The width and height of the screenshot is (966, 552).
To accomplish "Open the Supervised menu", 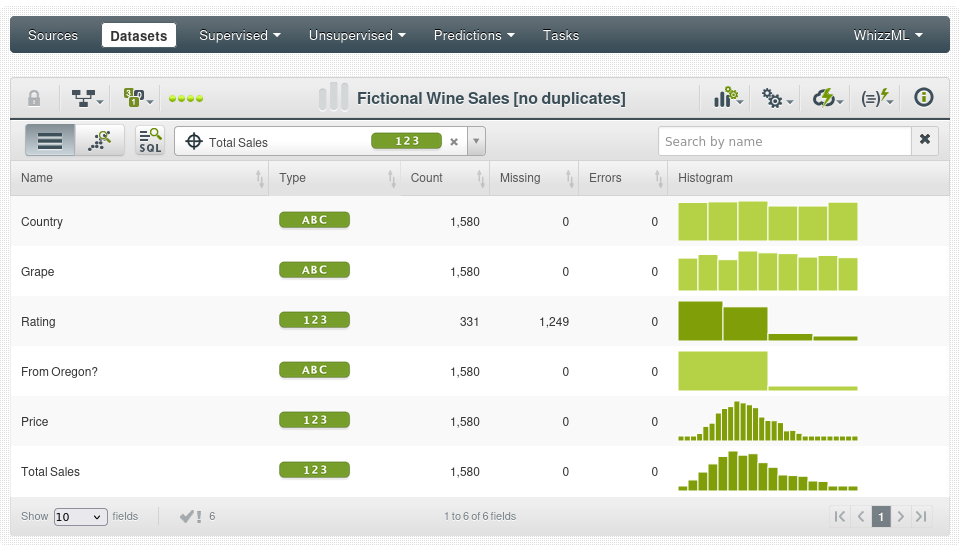I will click(239, 35).
